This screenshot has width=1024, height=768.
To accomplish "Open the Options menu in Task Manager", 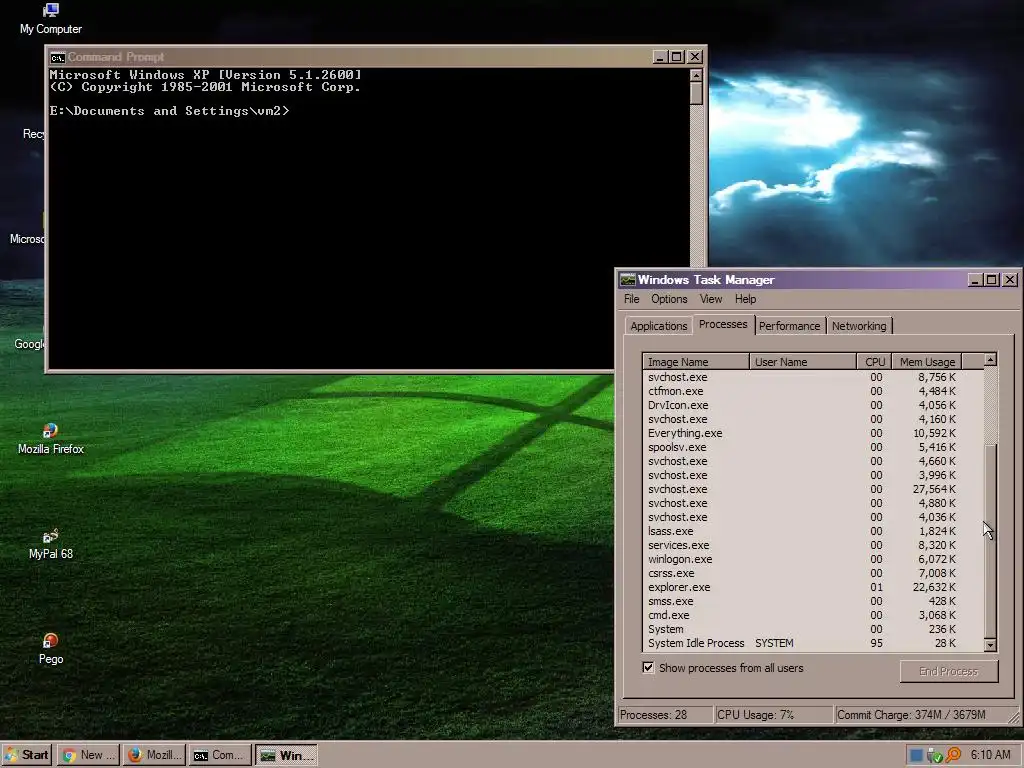I will pyautogui.click(x=669, y=299).
